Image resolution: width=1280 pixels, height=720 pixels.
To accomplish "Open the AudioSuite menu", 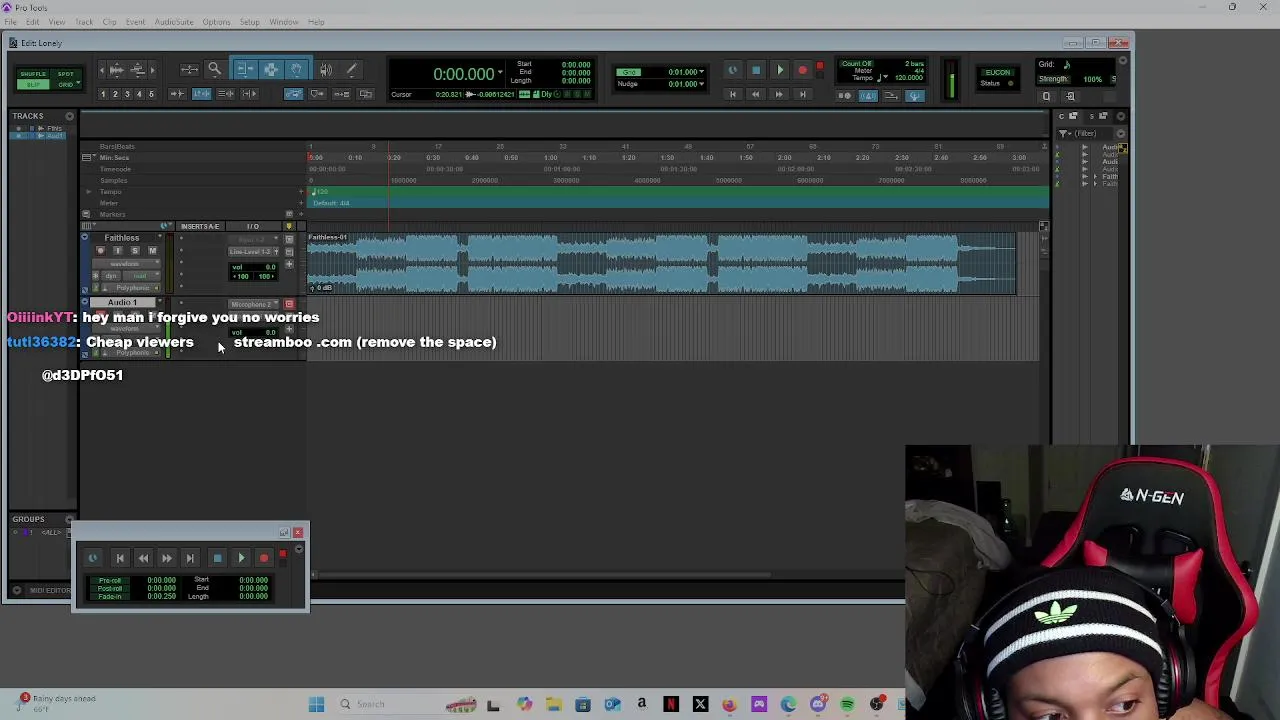I will click(173, 22).
